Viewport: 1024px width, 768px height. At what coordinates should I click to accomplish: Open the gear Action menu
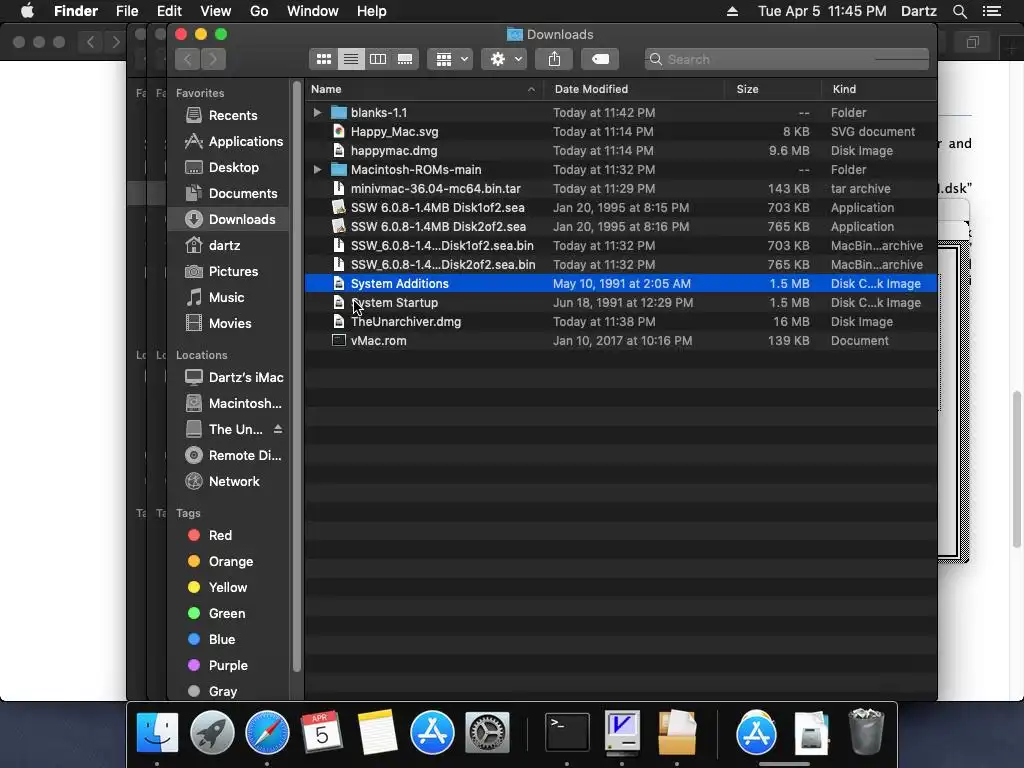pos(504,59)
